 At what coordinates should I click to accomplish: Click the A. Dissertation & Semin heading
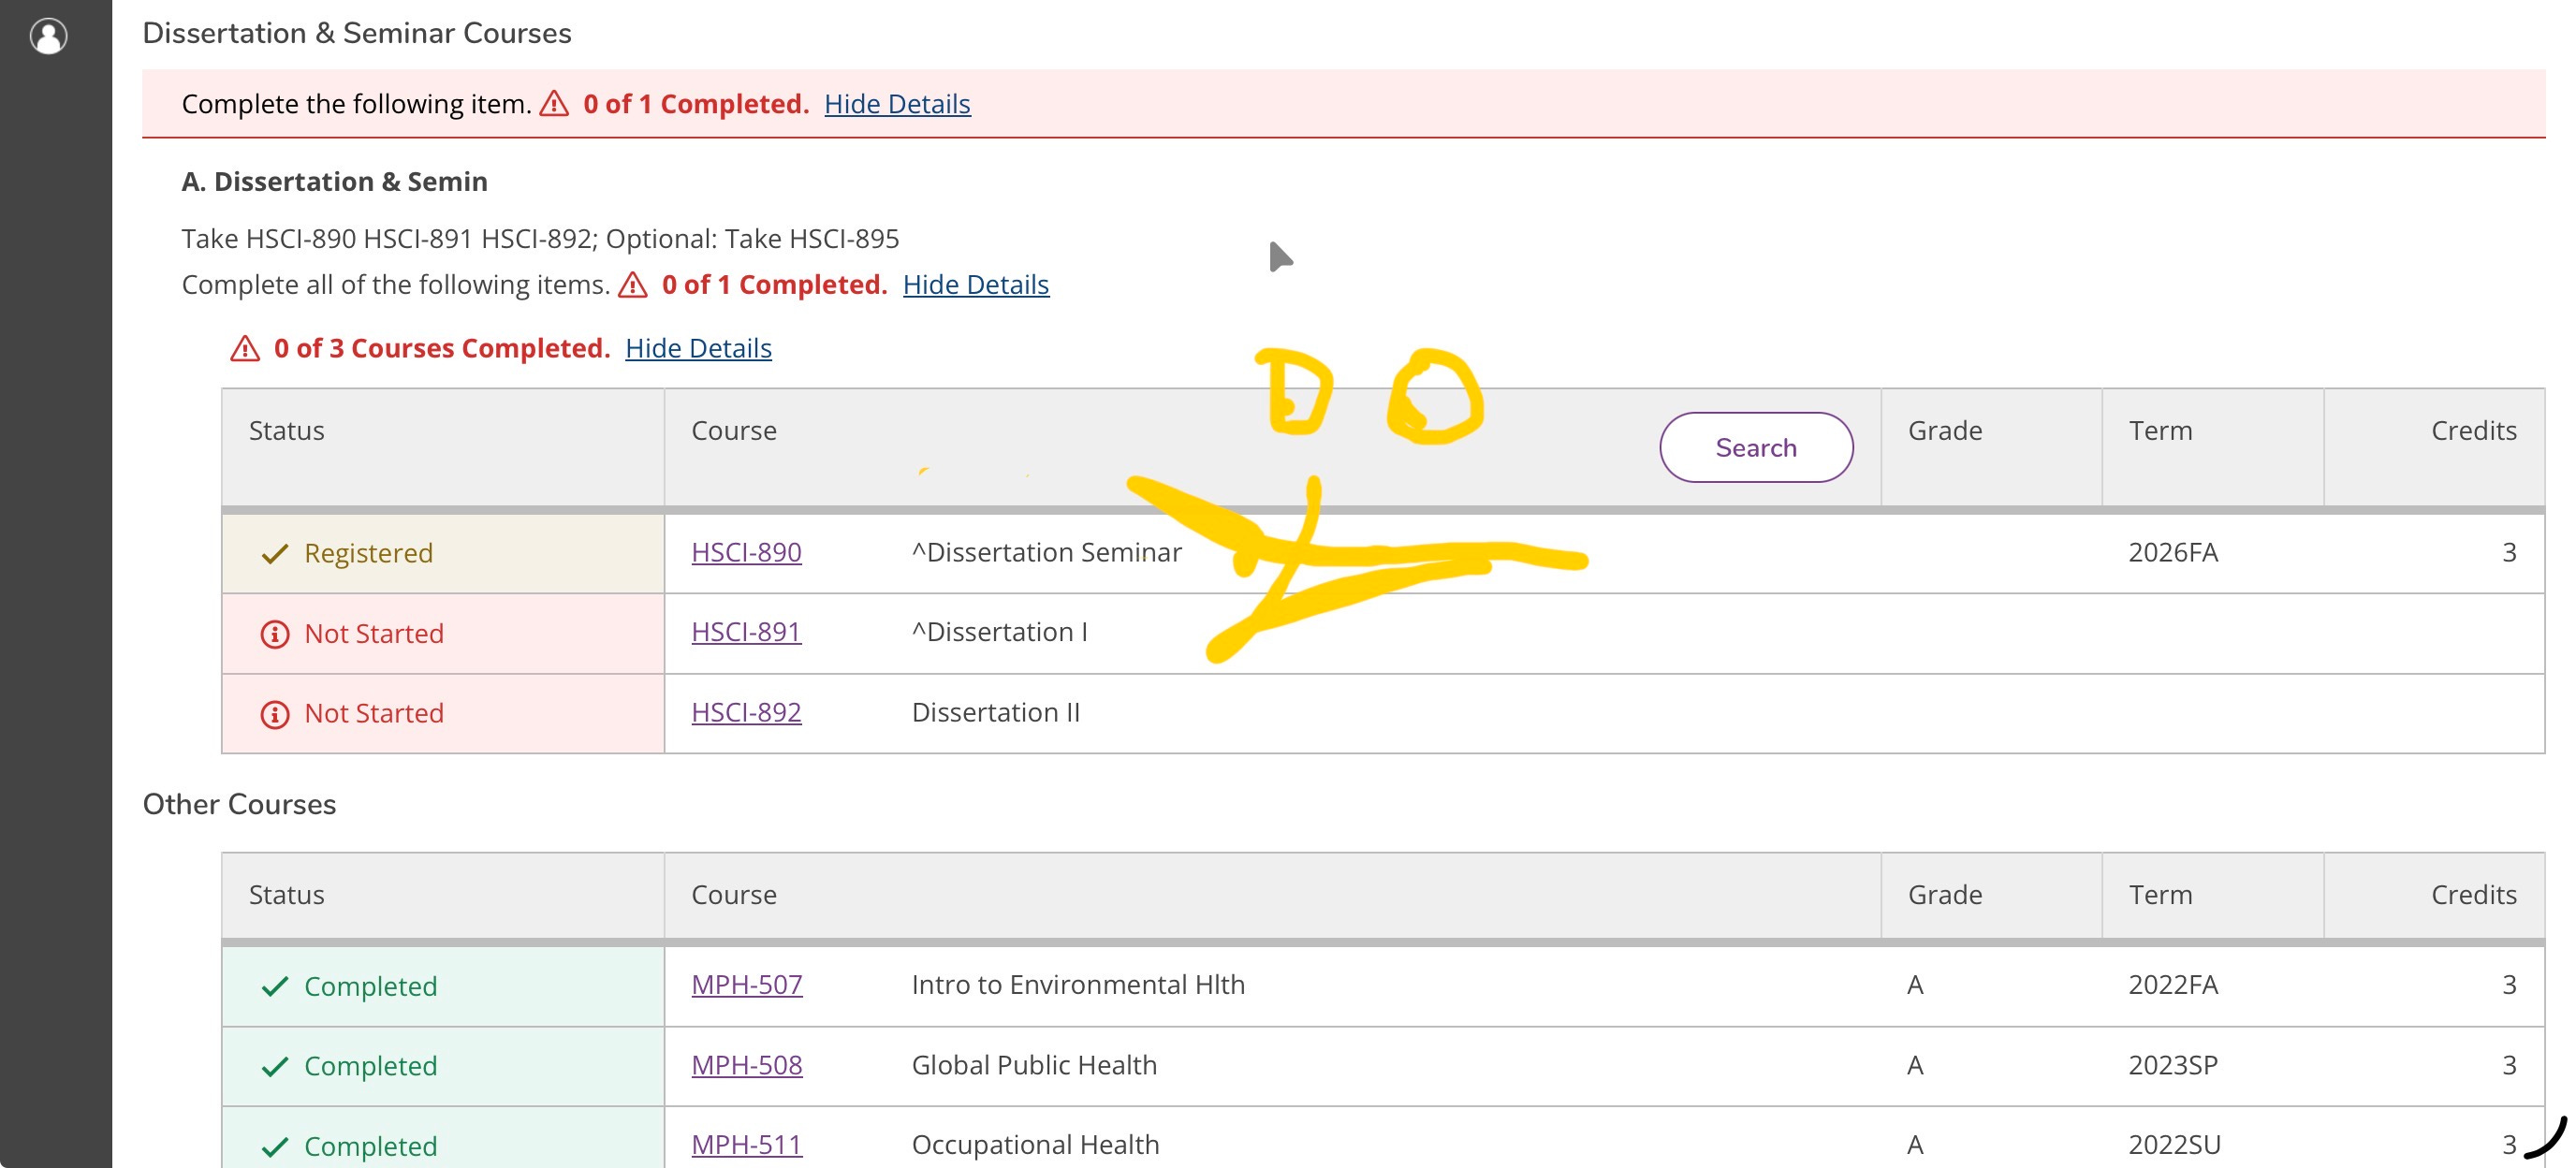pyautogui.click(x=334, y=182)
